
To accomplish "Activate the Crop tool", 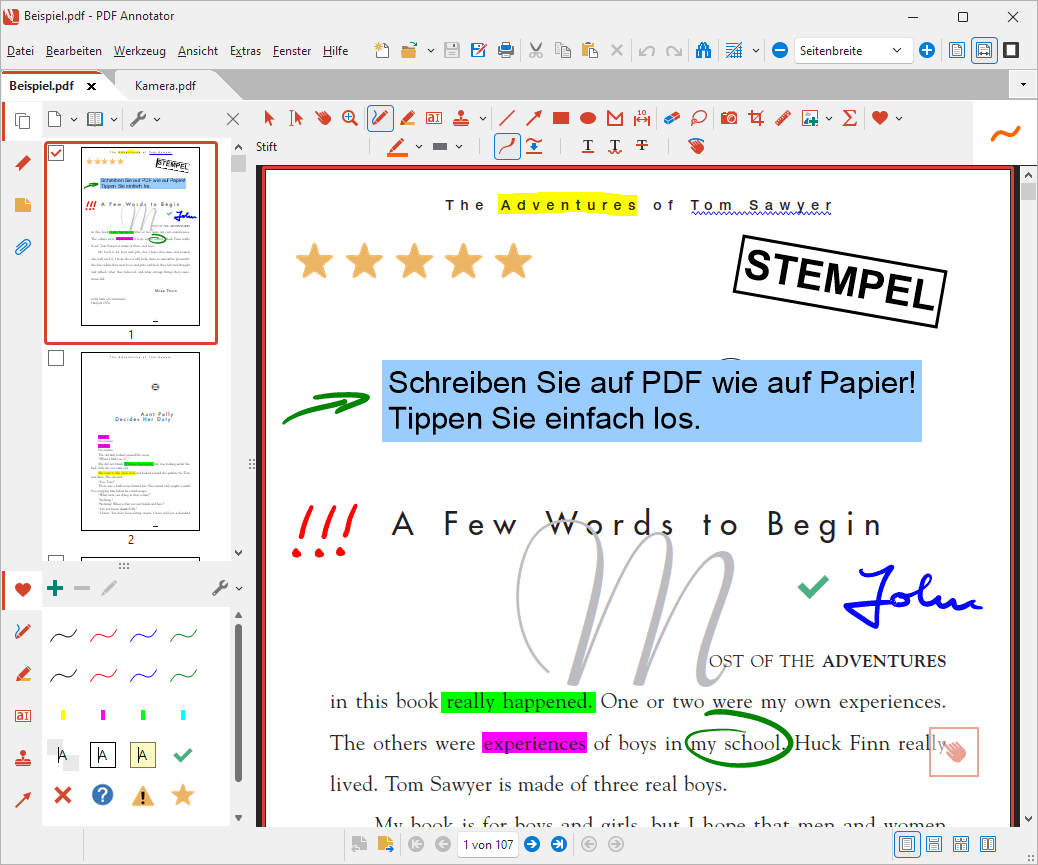I will click(756, 117).
